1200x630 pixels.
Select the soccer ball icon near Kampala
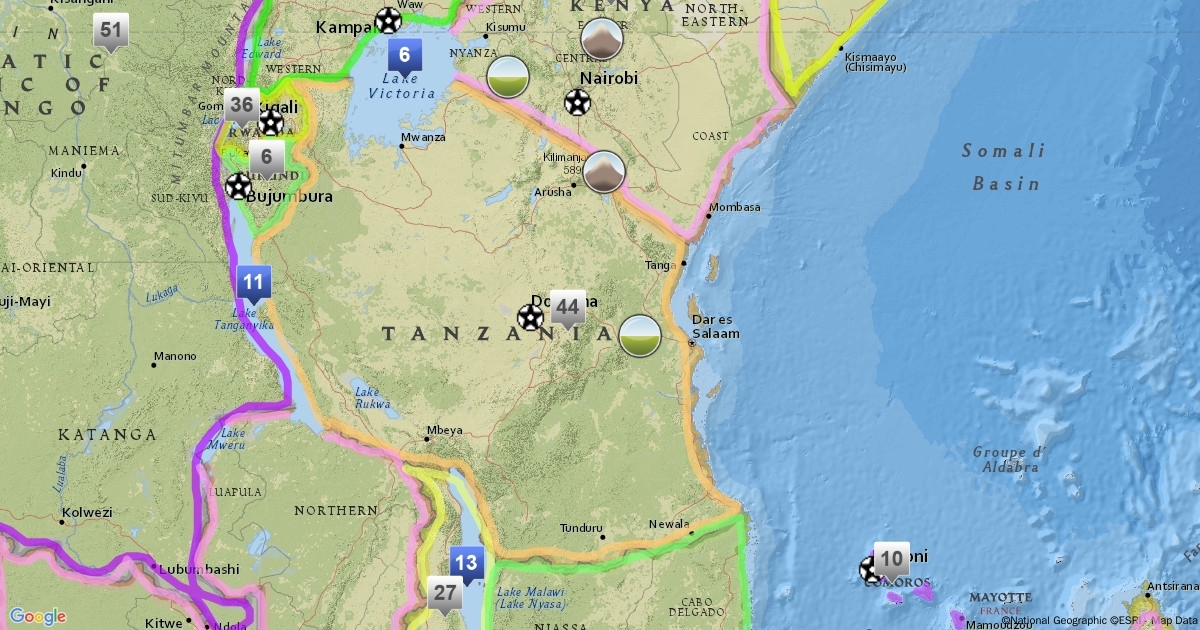pyautogui.click(x=388, y=20)
